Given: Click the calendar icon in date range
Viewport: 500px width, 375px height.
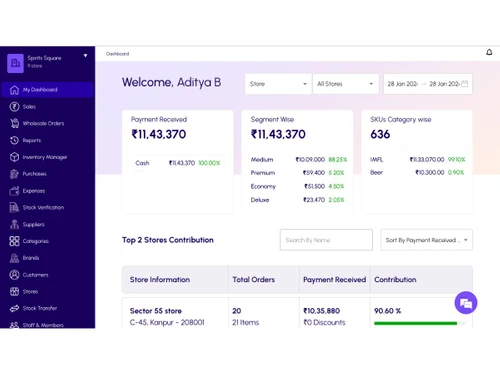Looking at the screenshot, I should coord(465,84).
